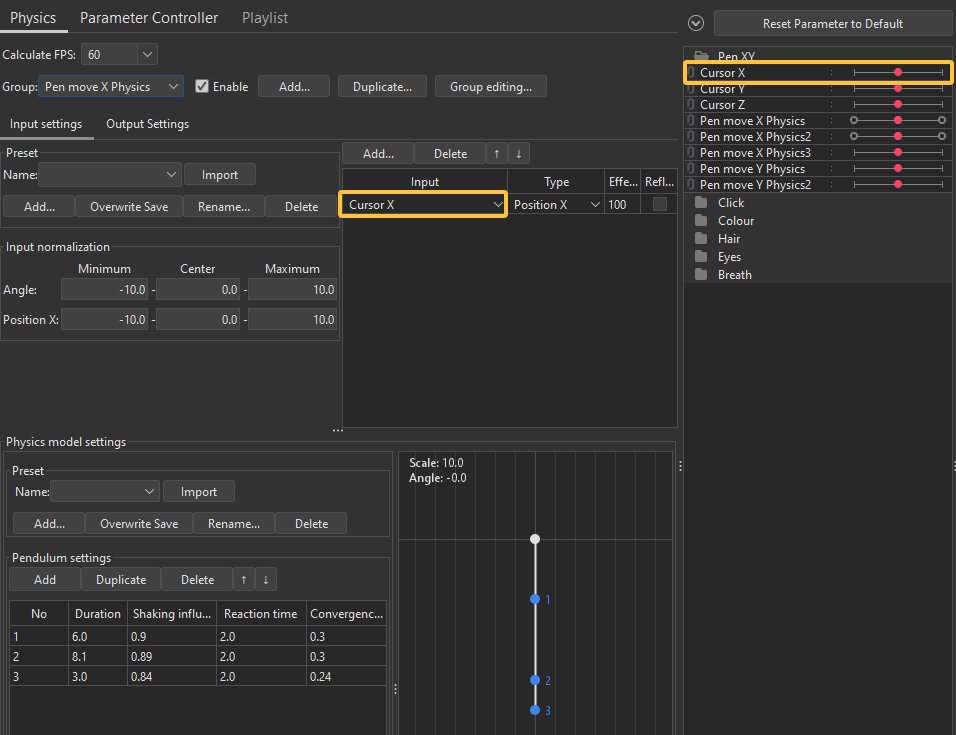Open the input Preset Name dropdown
Screen dimensions: 956x735
coord(110,175)
